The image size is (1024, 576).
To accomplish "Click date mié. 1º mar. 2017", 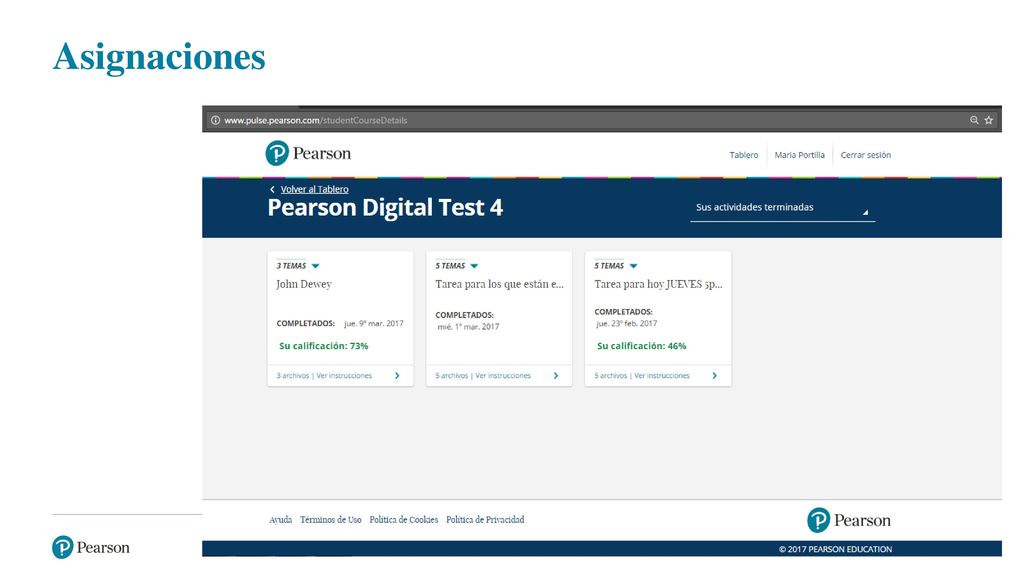I will click(468, 327).
